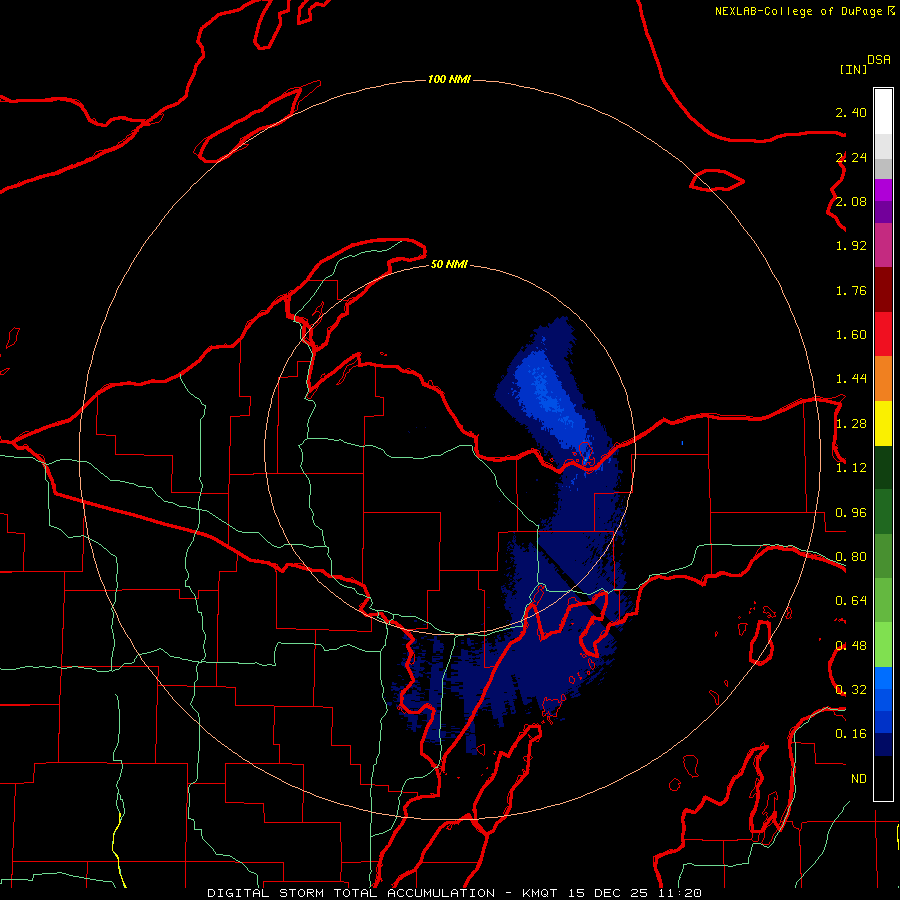
Task: Click the 0.64 legend value
Action: [851, 601]
